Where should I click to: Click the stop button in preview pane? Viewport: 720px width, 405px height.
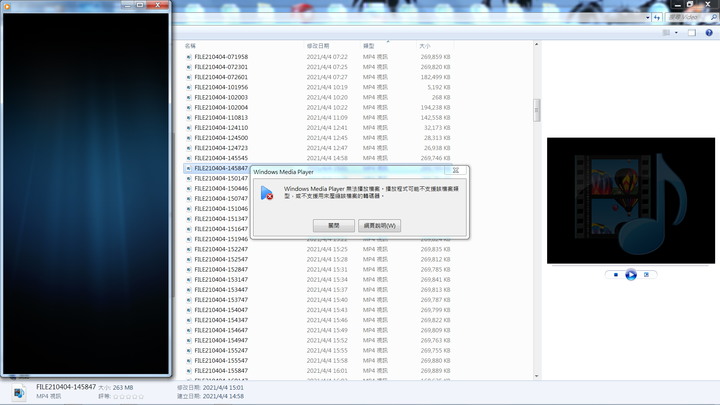pyautogui.click(x=616, y=275)
